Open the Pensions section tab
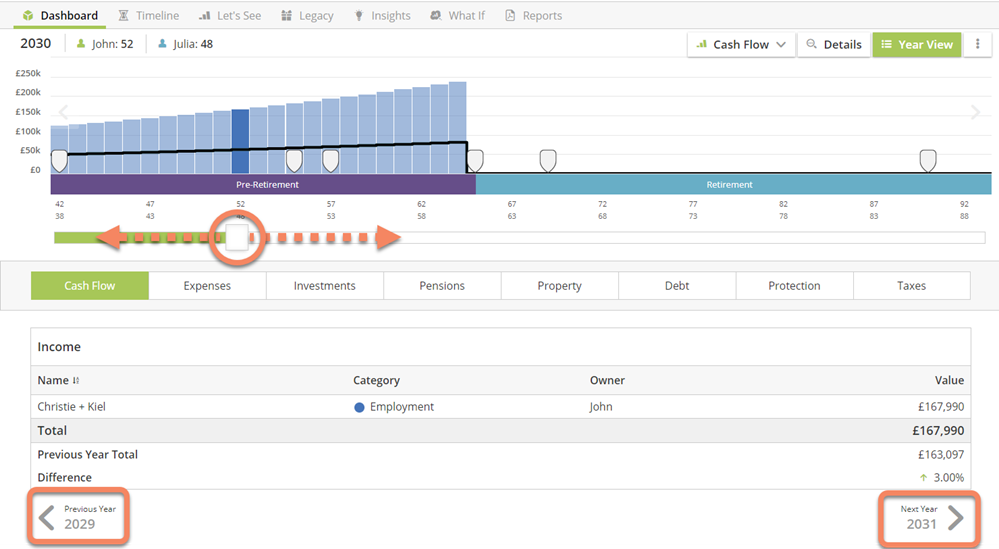The image size is (999, 549). [442, 286]
